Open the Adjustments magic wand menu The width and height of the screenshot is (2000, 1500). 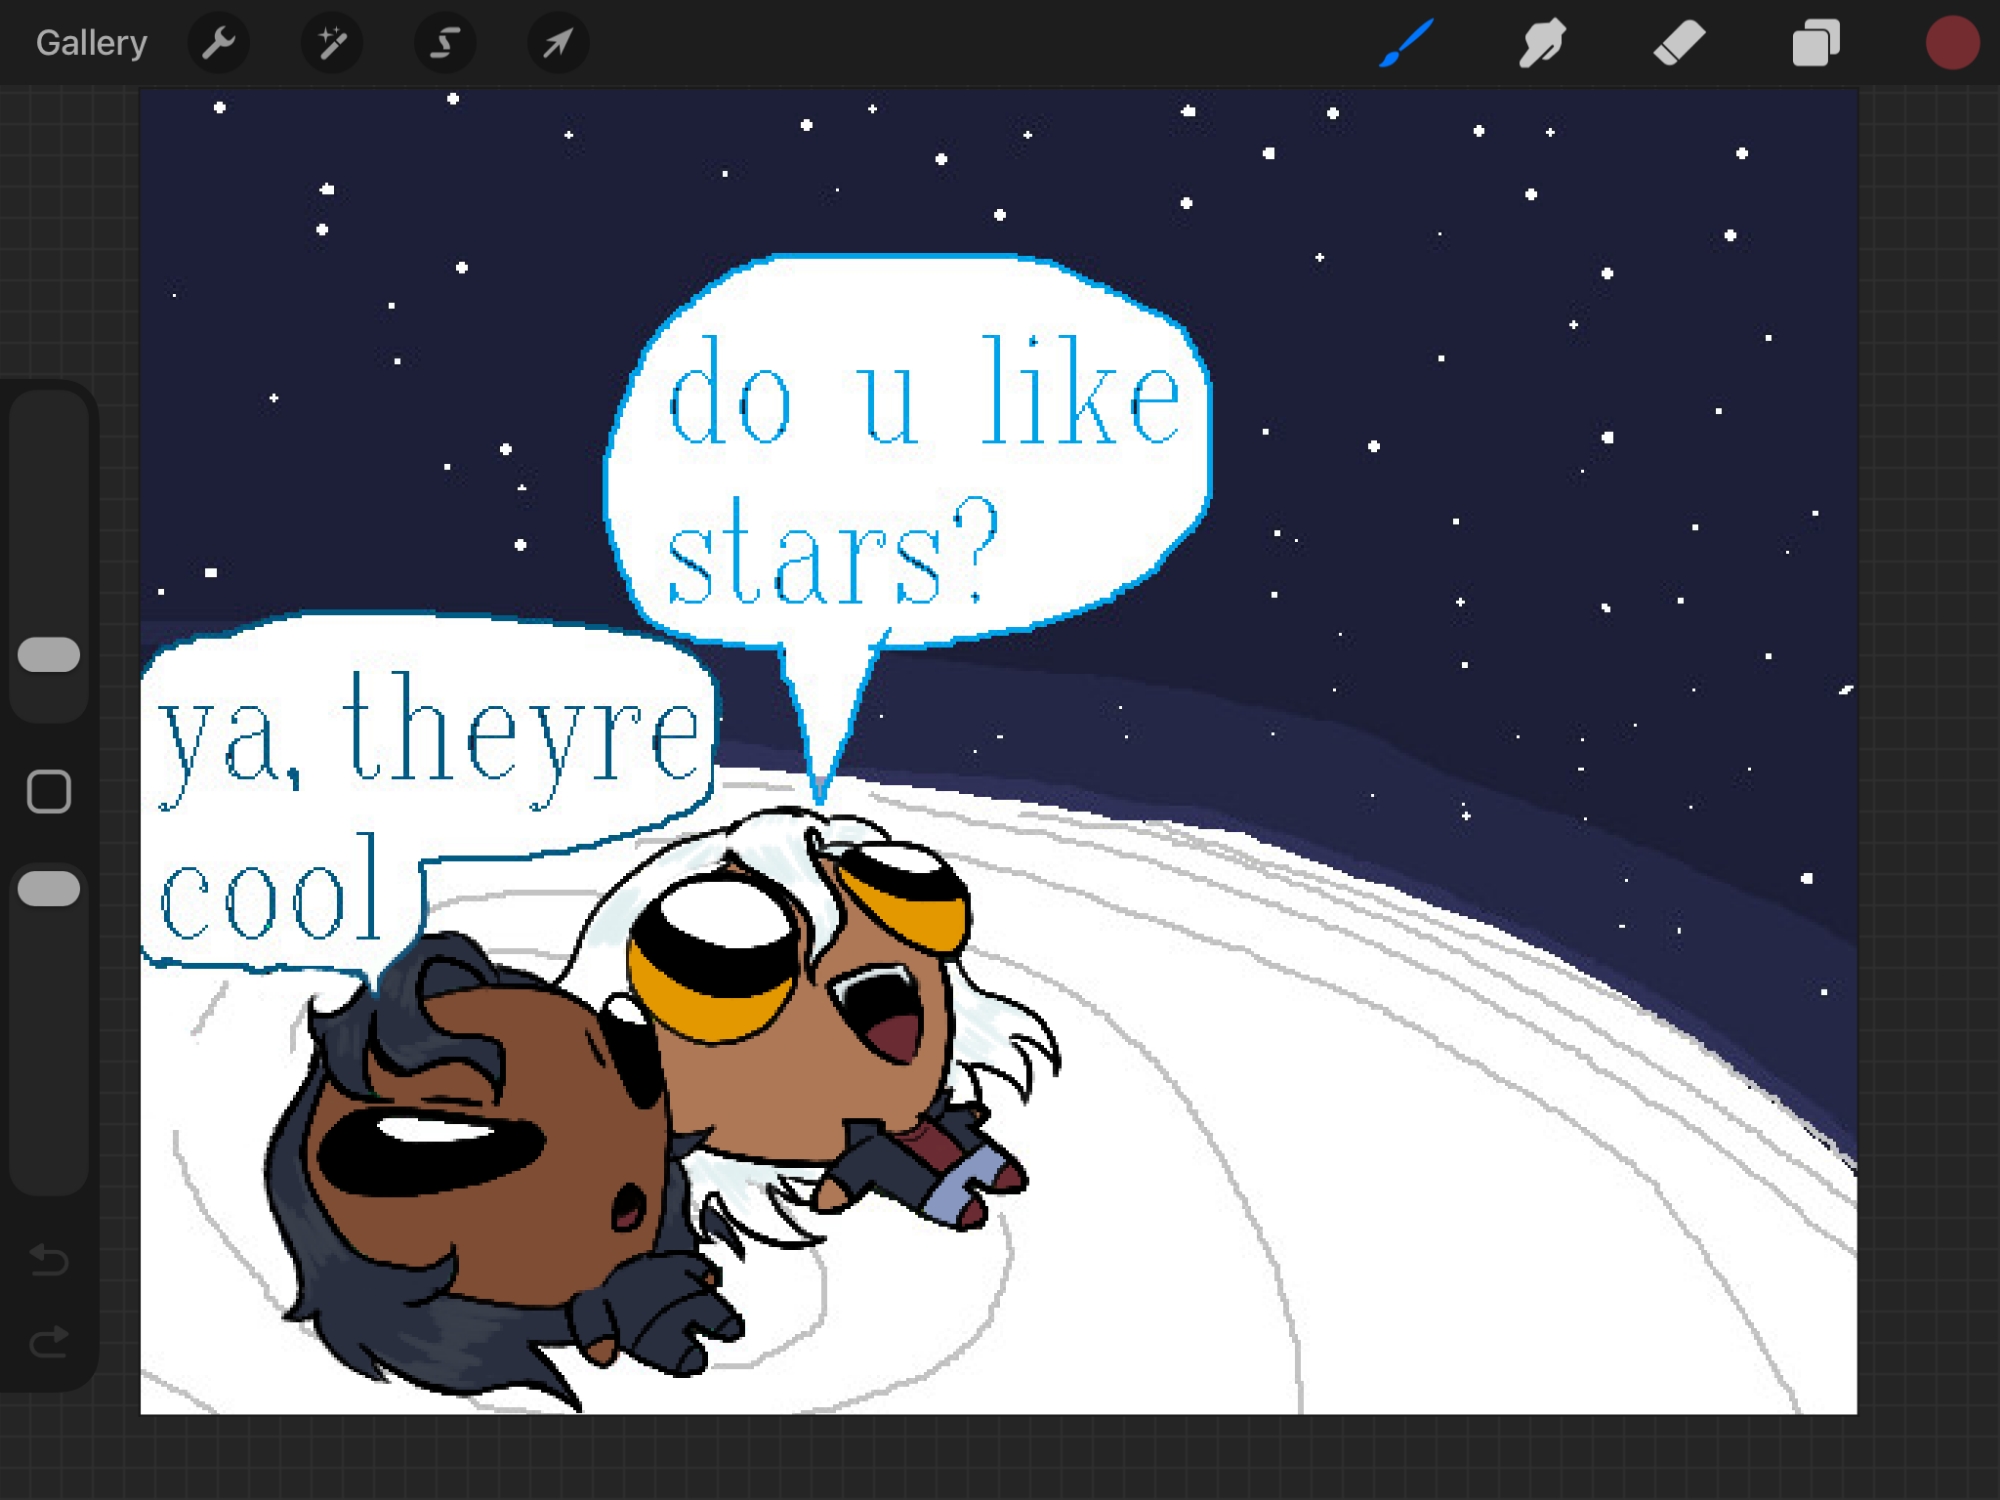click(331, 43)
